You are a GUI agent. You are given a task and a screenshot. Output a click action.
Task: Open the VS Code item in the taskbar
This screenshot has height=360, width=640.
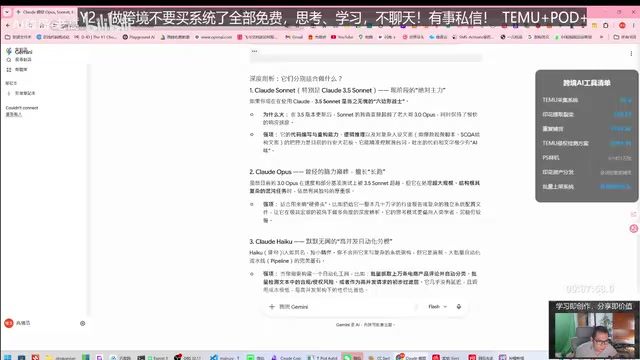pos(224,358)
